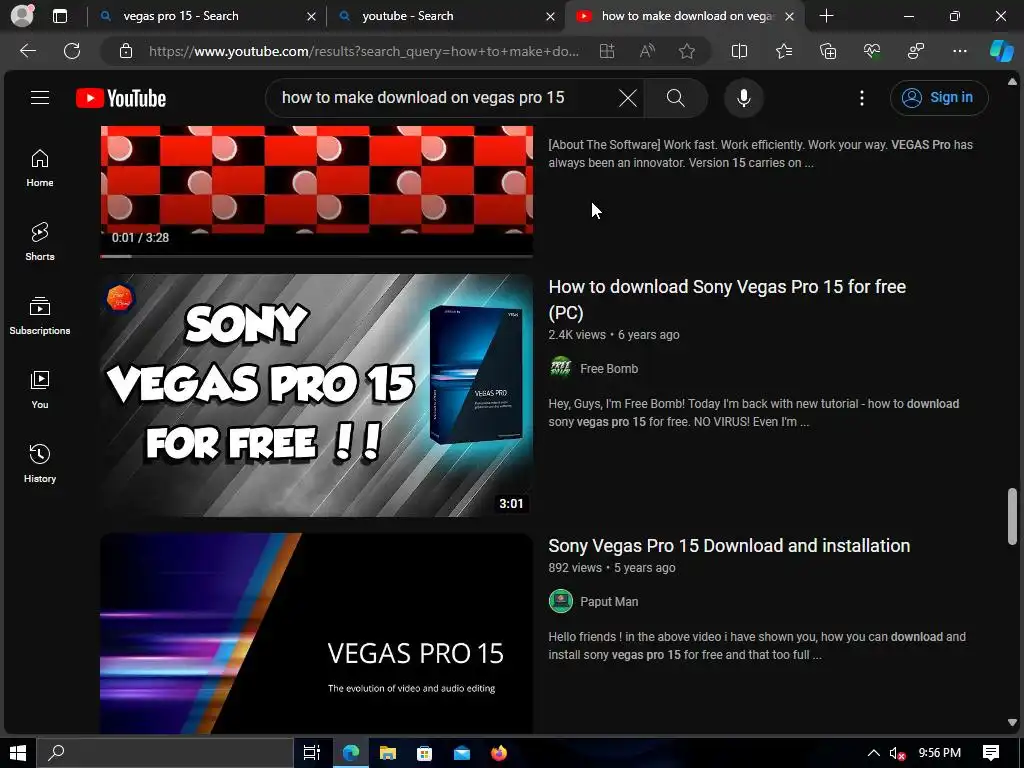View site information lock icon
The image size is (1024, 768).
[x=126, y=51]
